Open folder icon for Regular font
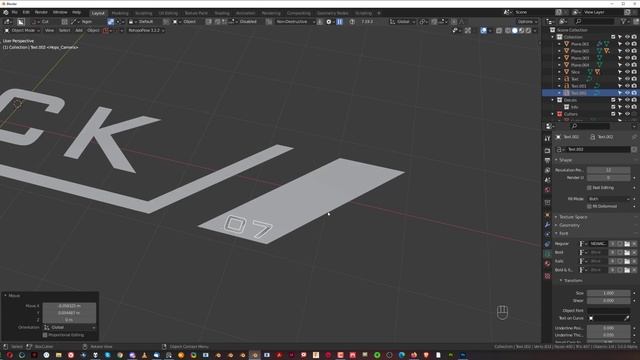This screenshot has height=360, width=640. point(627,244)
